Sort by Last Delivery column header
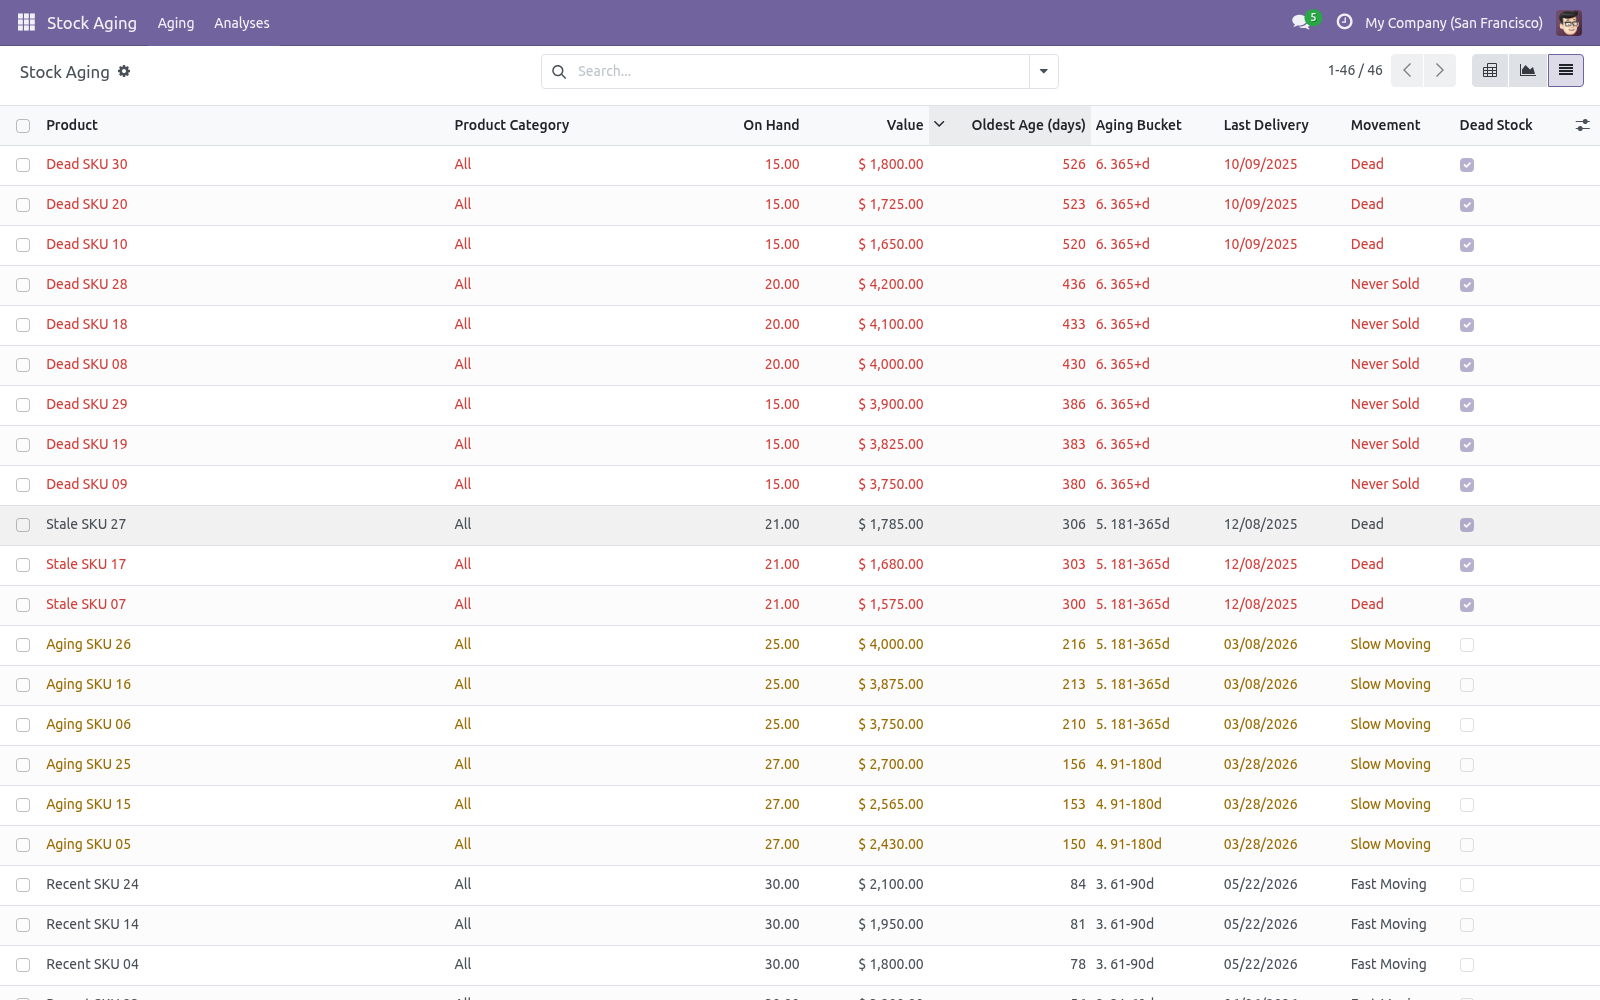 click(1266, 125)
